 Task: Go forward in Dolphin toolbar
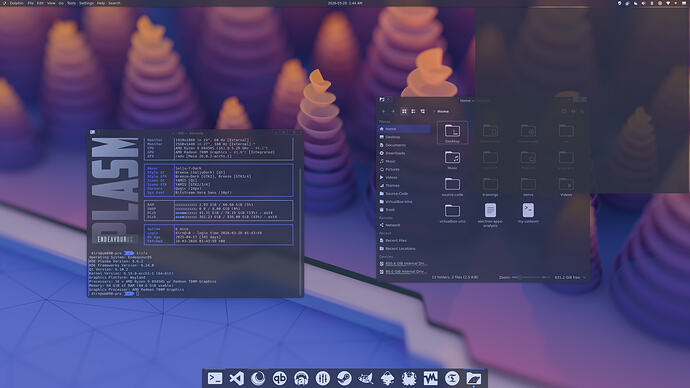393,111
